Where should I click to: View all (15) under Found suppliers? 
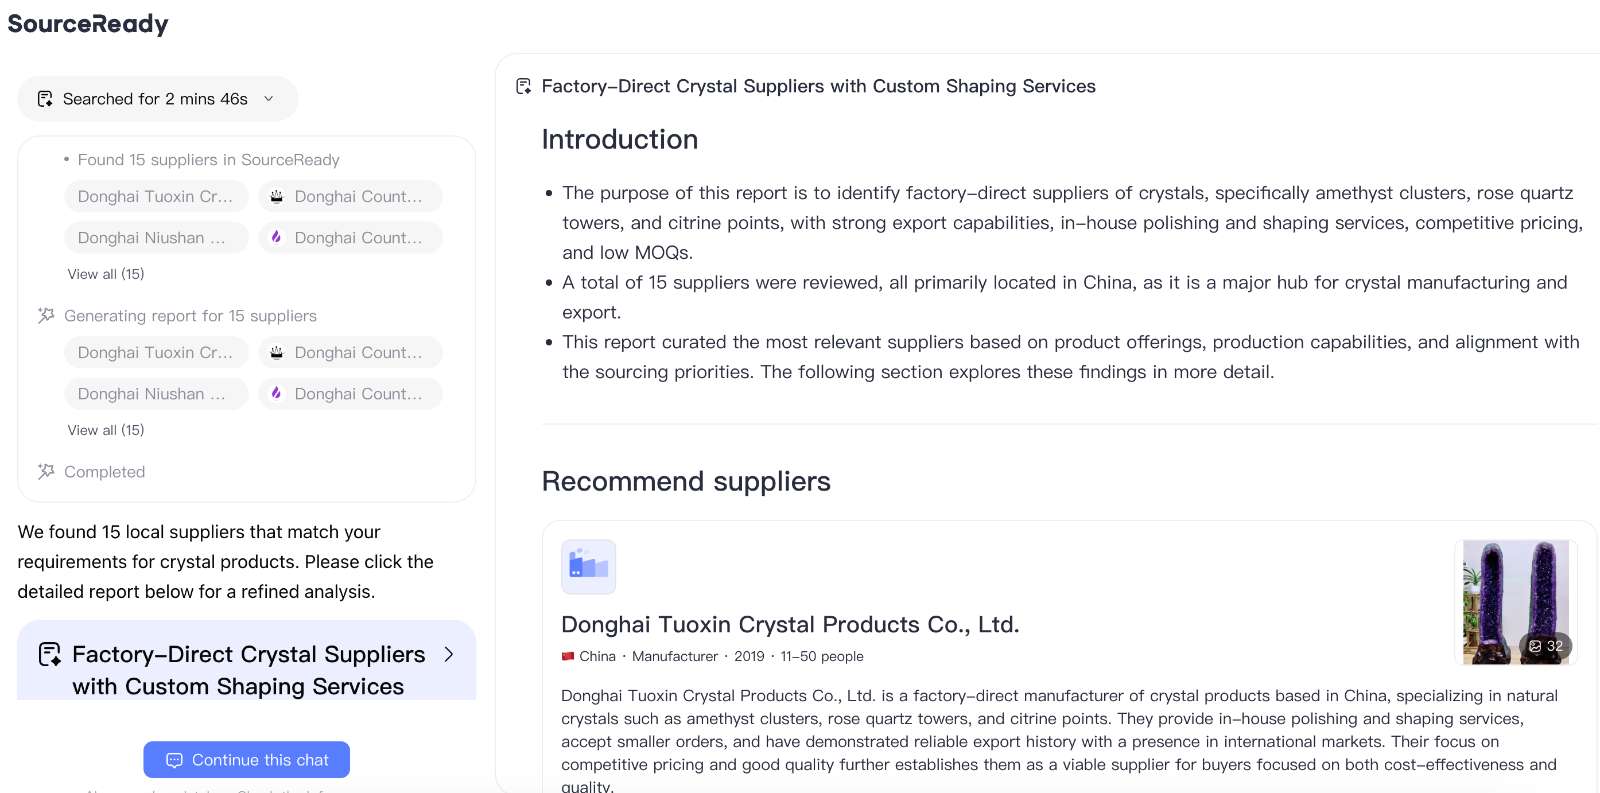[x=106, y=274]
